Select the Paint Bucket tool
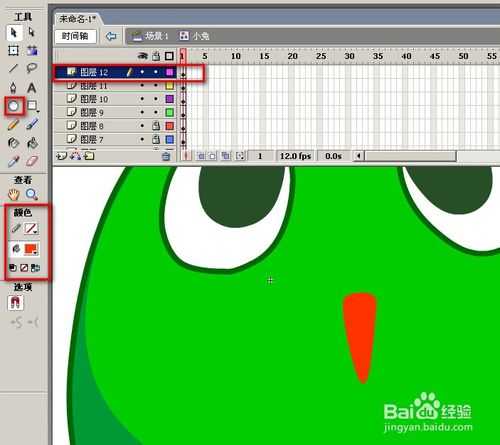Image resolution: width=500 pixels, height=445 pixels. tap(32, 143)
